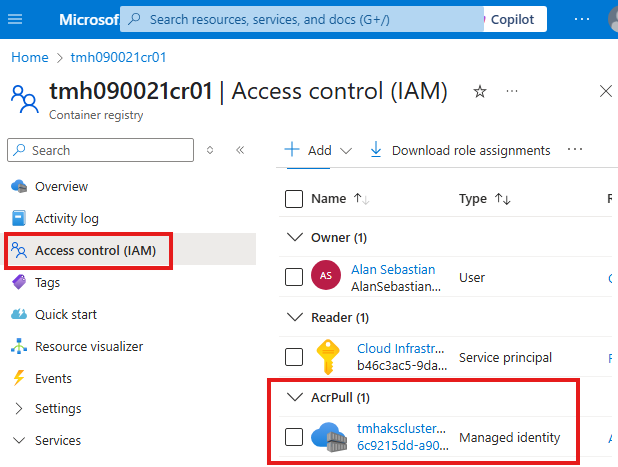The height and width of the screenshot is (467, 618).
Task: Focus the global search resources box
Action: pyautogui.click(x=302, y=19)
